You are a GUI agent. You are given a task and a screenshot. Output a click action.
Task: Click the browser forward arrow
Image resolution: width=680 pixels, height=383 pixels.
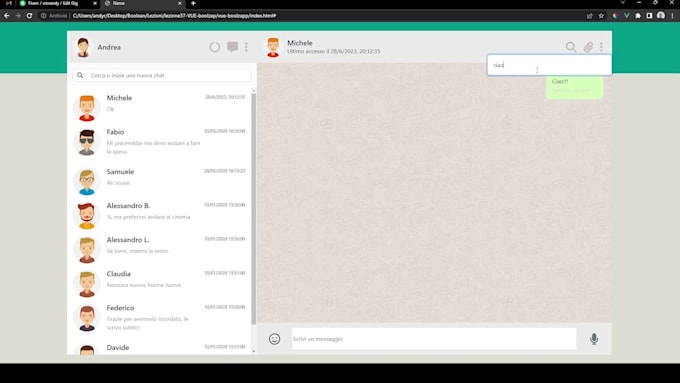click(x=18, y=16)
